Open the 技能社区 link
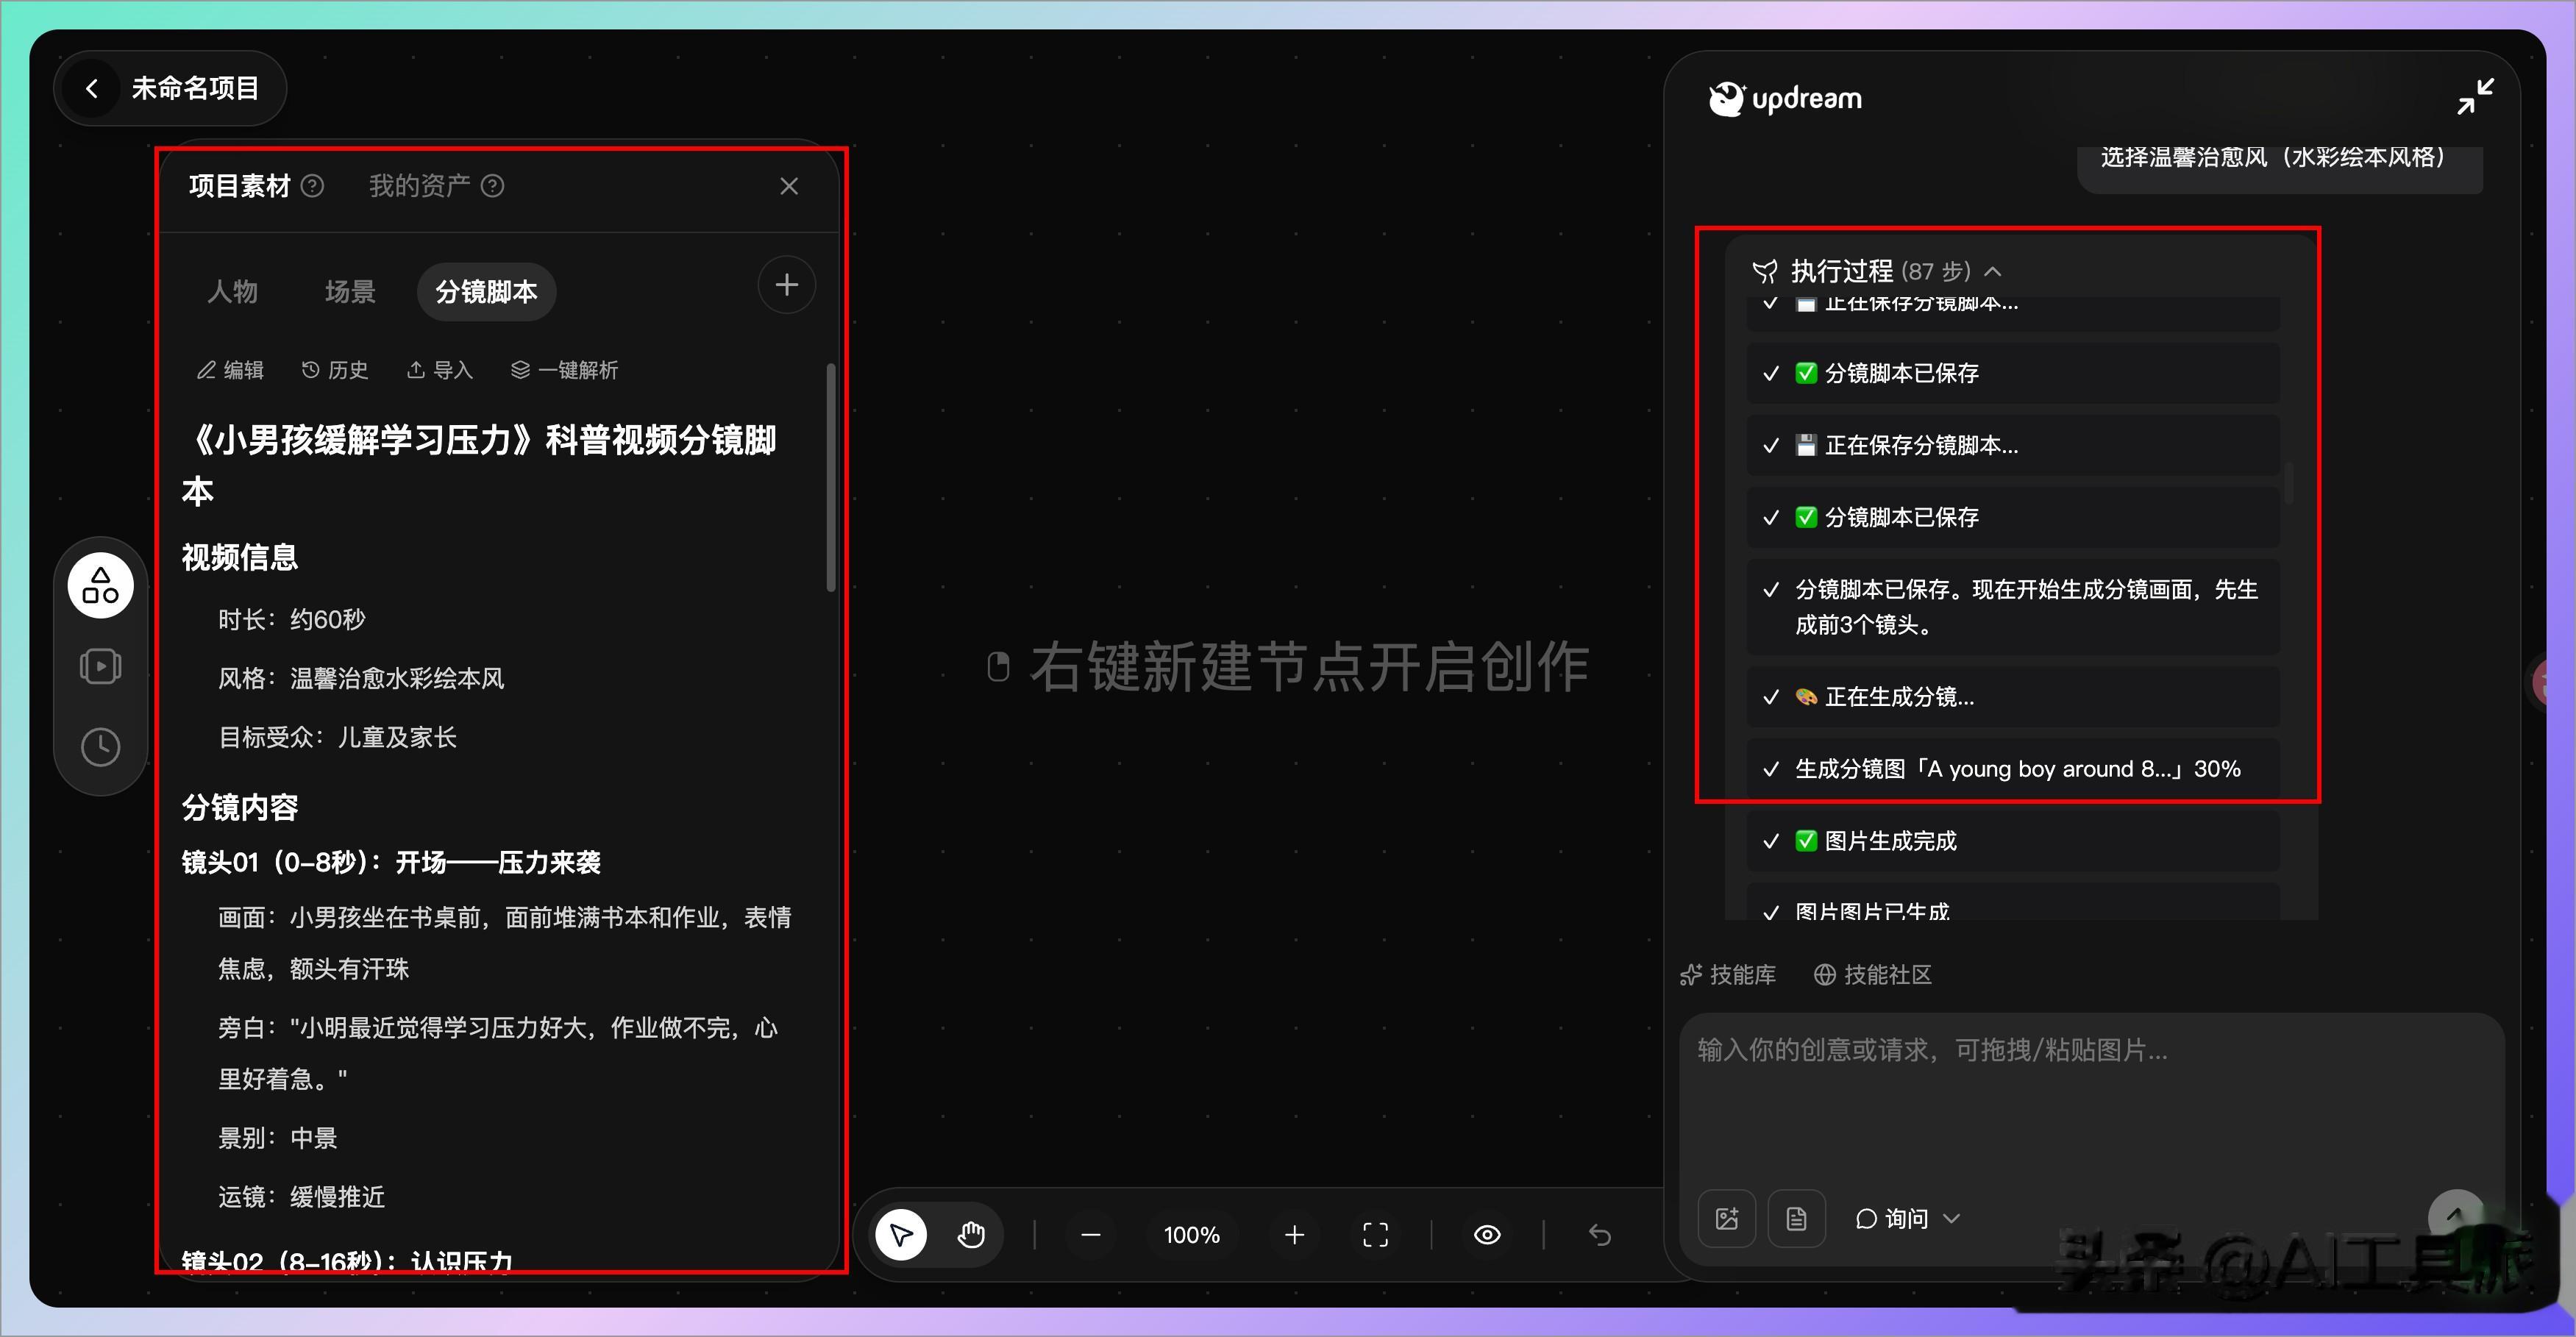The width and height of the screenshot is (2576, 1337). (1872, 974)
